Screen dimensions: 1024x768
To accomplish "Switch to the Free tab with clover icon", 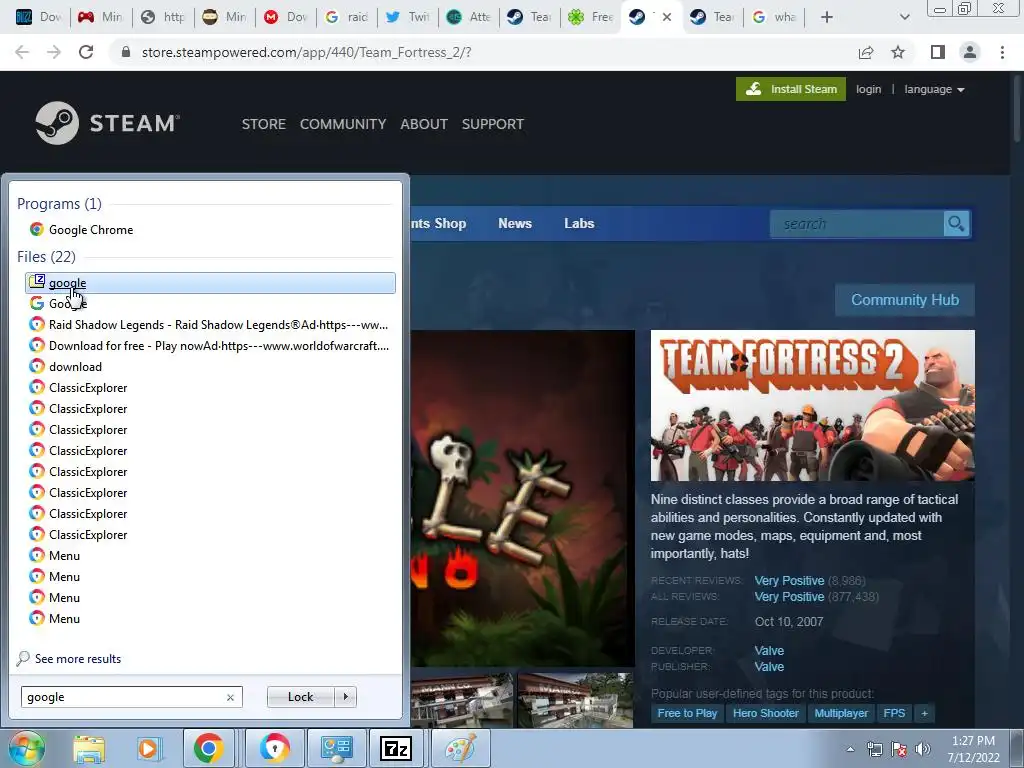I will (x=590, y=17).
